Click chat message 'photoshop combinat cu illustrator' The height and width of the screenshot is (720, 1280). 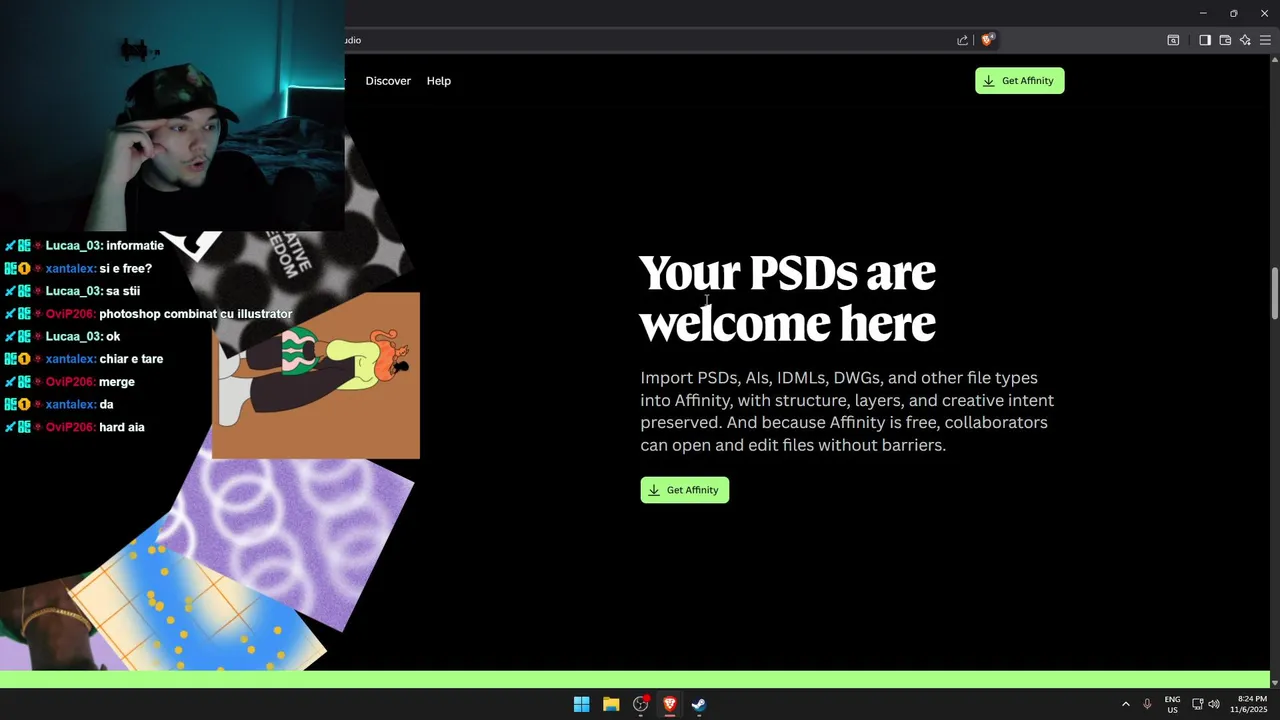(195, 314)
